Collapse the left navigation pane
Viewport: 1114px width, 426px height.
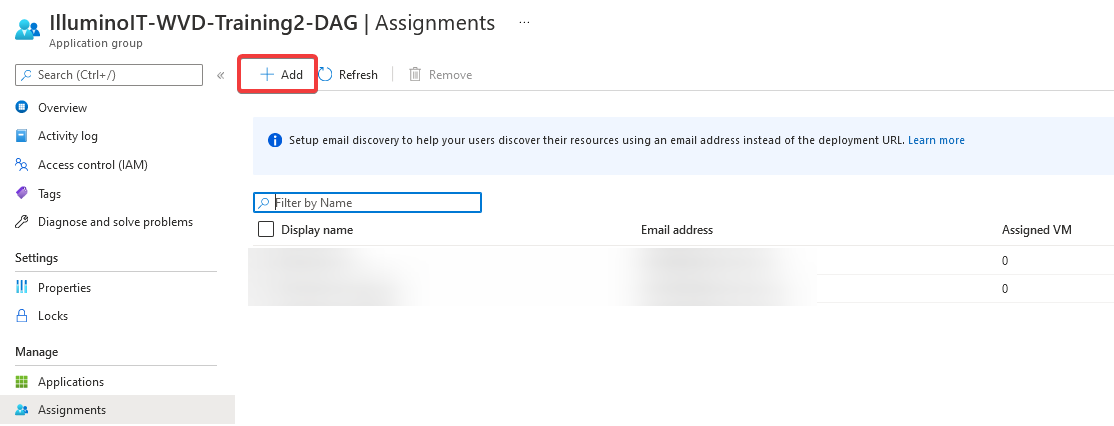click(x=220, y=75)
